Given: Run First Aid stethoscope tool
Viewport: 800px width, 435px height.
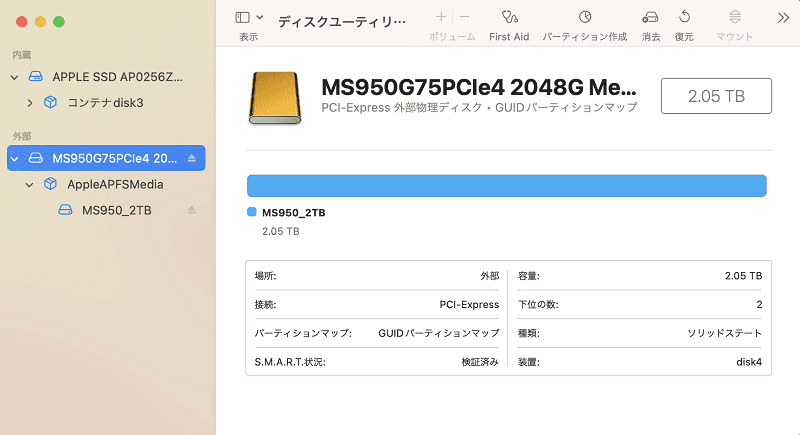Looking at the screenshot, I should tap(509, 17).
